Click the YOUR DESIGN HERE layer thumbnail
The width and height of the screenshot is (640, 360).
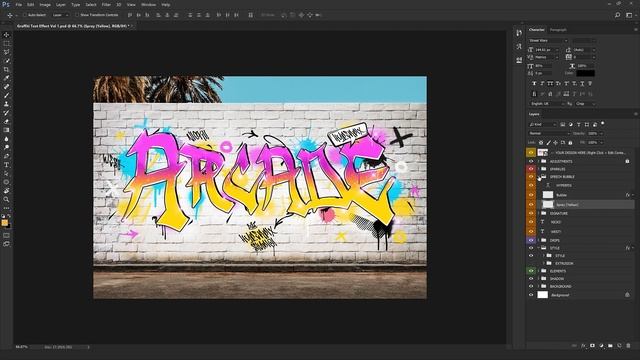pos(542,152)
